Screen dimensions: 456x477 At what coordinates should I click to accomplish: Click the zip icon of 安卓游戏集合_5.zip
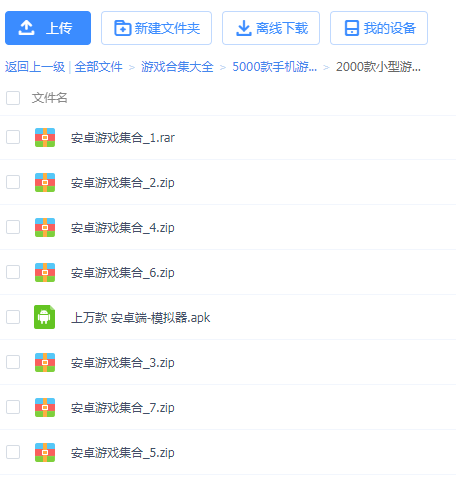point(45,452)
